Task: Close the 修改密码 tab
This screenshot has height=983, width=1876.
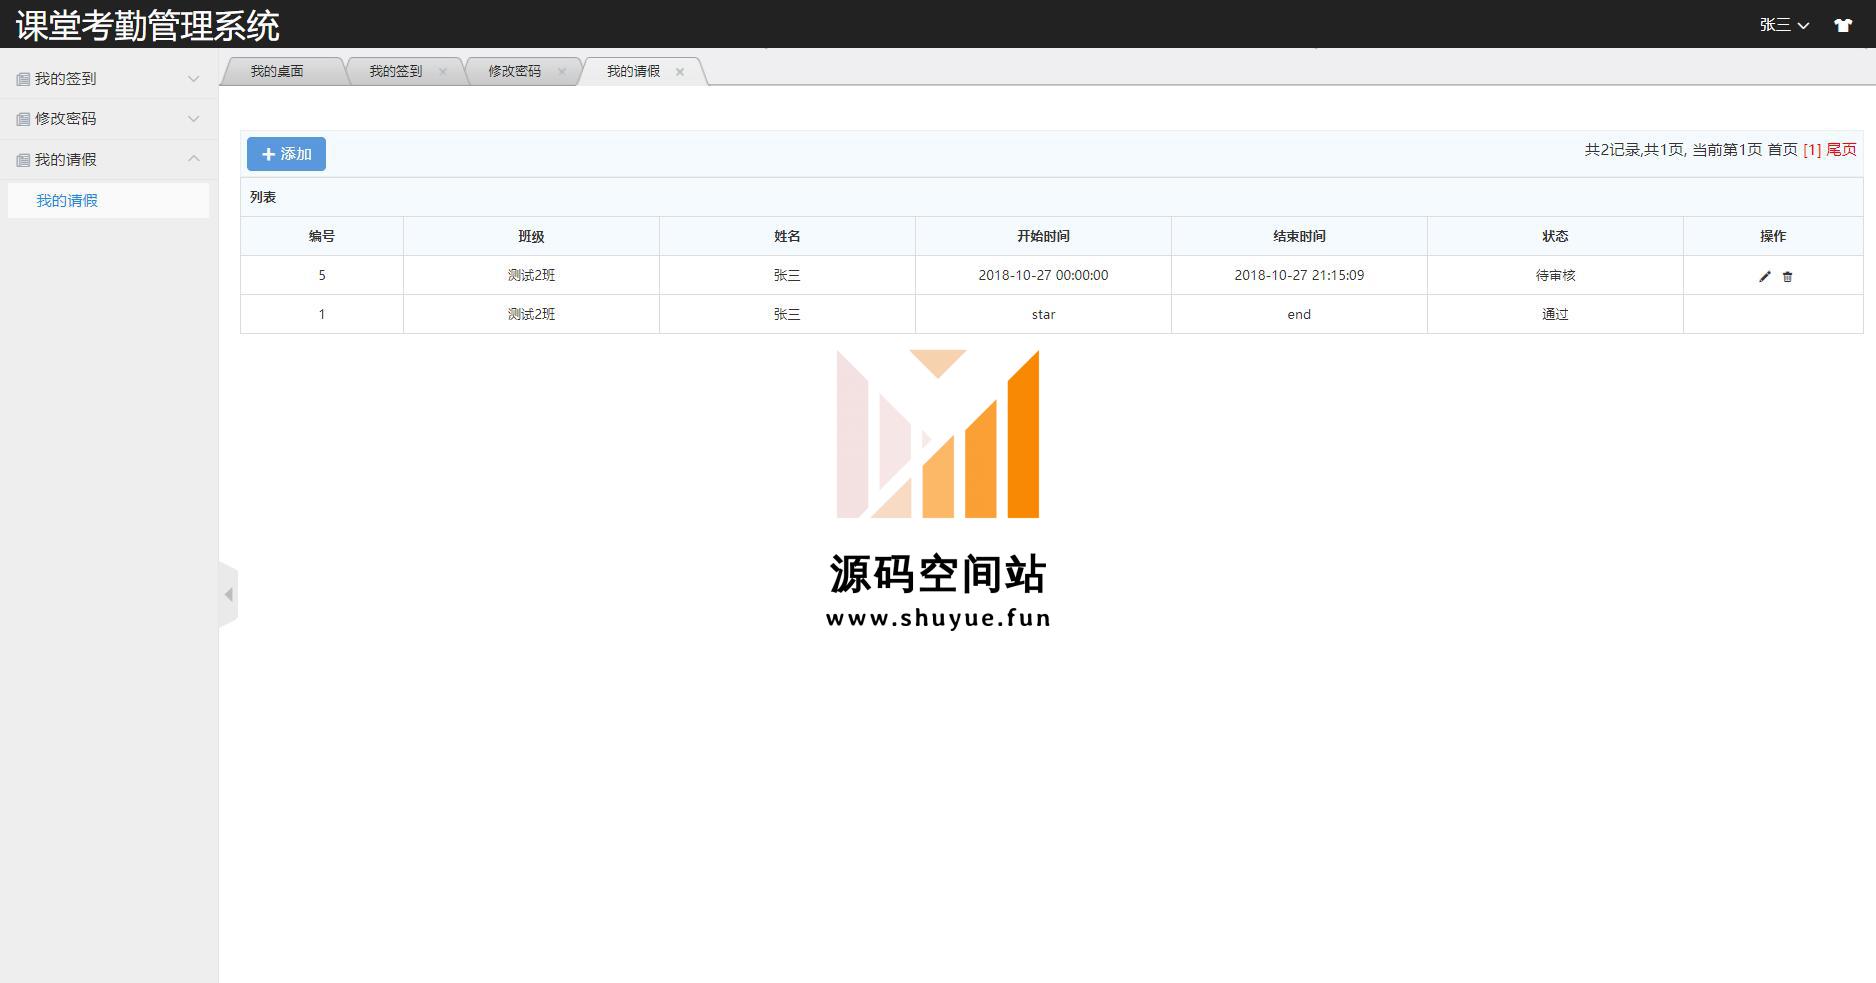Action: click(x=562, y=71)
